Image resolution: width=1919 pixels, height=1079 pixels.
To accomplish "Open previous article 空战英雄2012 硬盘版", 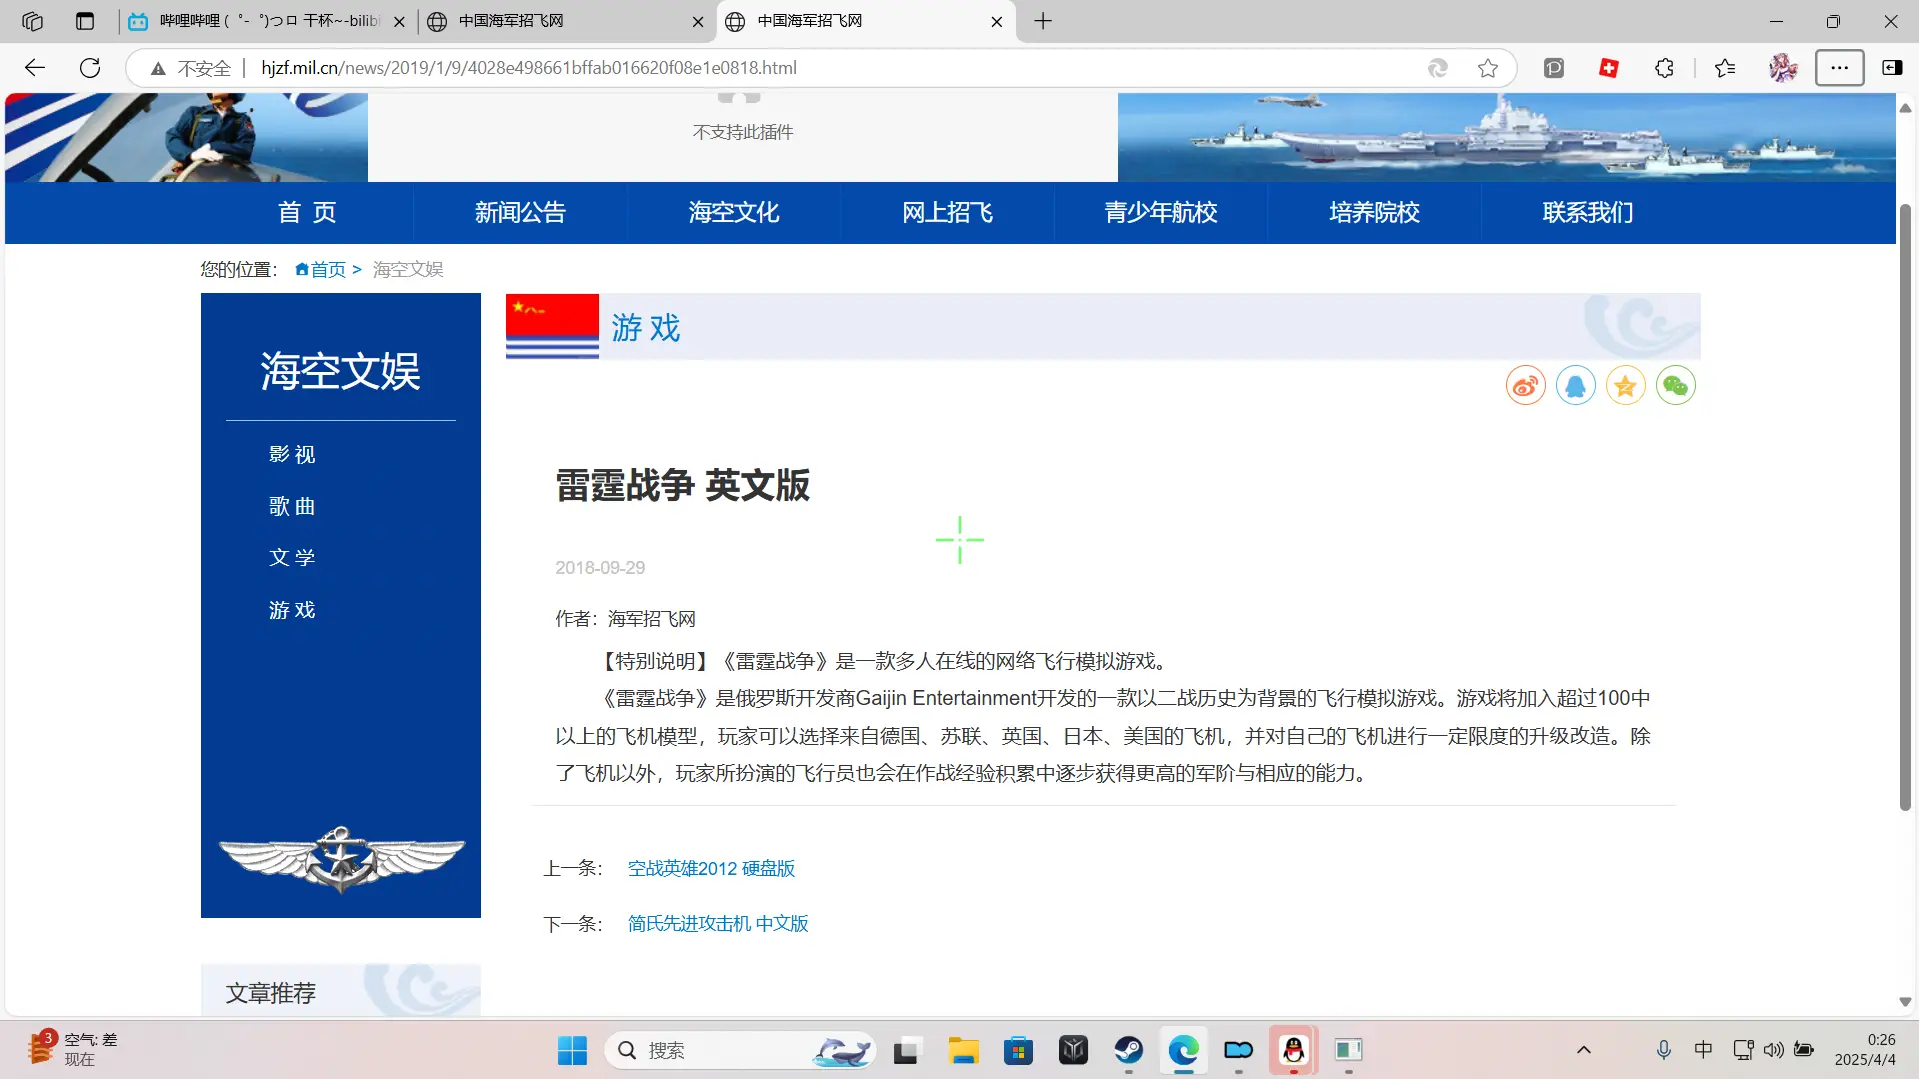I will click(711, 868).
